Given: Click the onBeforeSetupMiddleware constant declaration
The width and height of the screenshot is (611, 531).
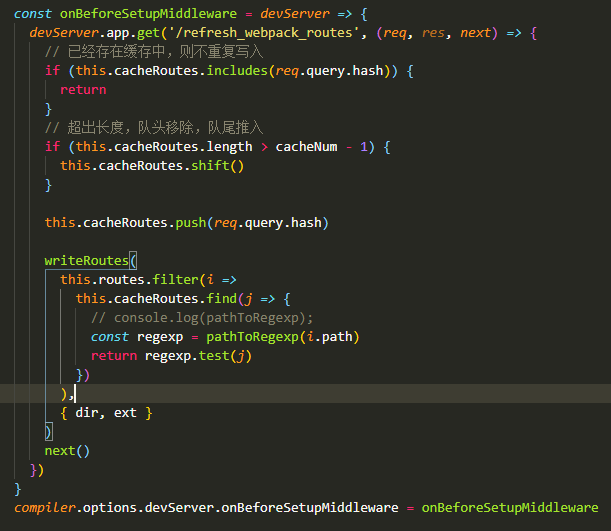Looking at the screenshot, I should tap(148, 14).
